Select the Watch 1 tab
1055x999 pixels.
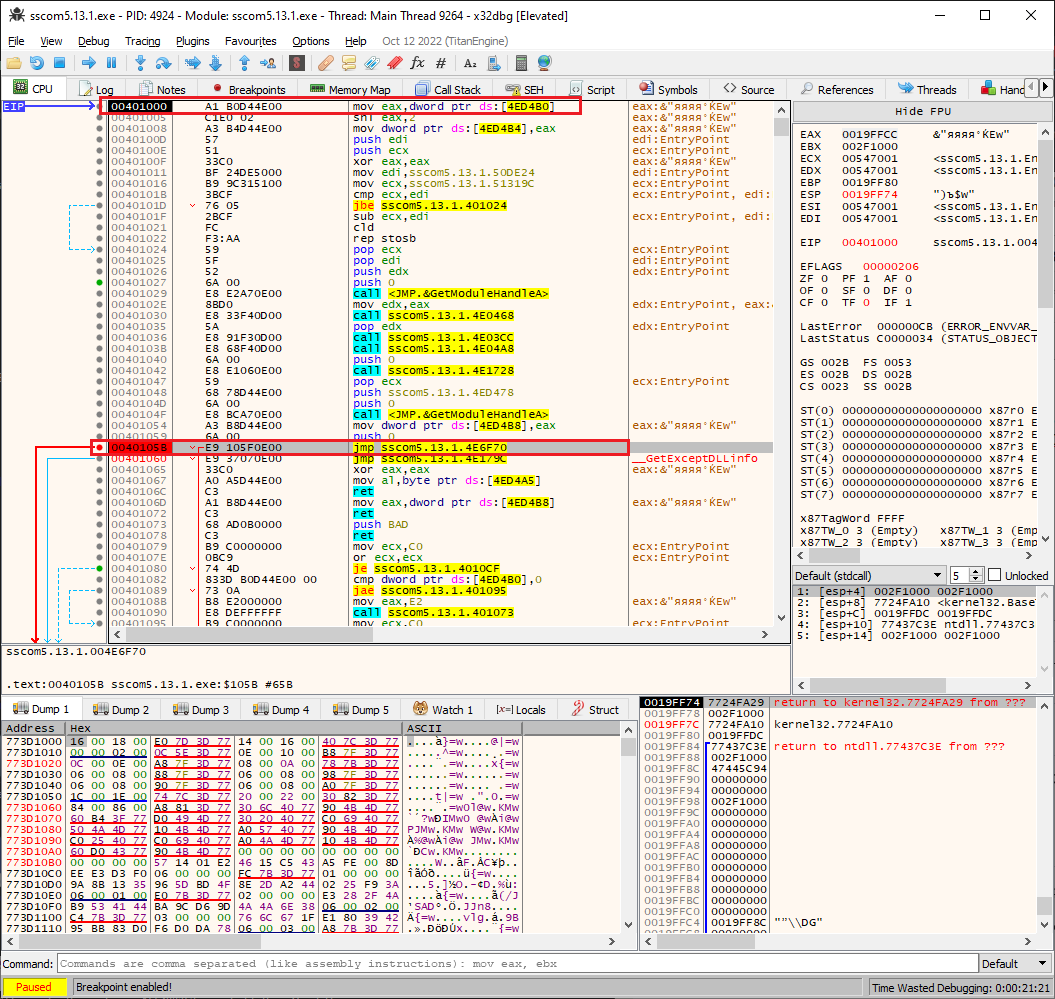click(x=443, y=710)
